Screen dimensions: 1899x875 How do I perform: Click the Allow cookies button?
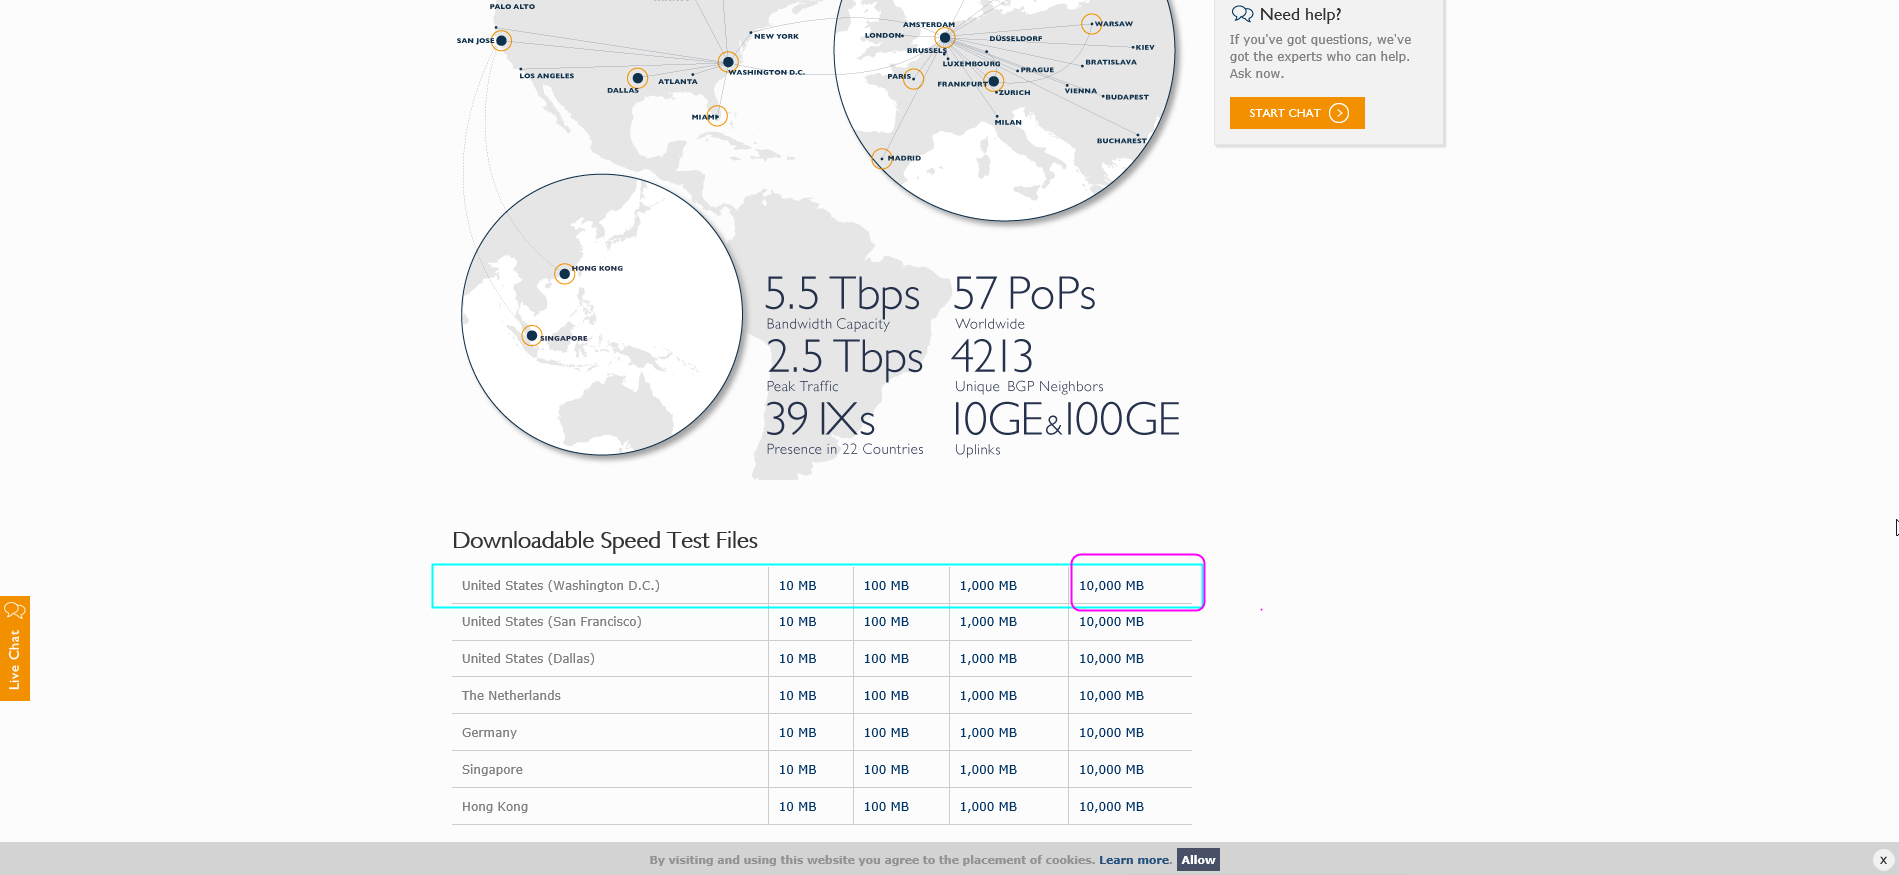pyautogui.click(x=1198, y=860)
